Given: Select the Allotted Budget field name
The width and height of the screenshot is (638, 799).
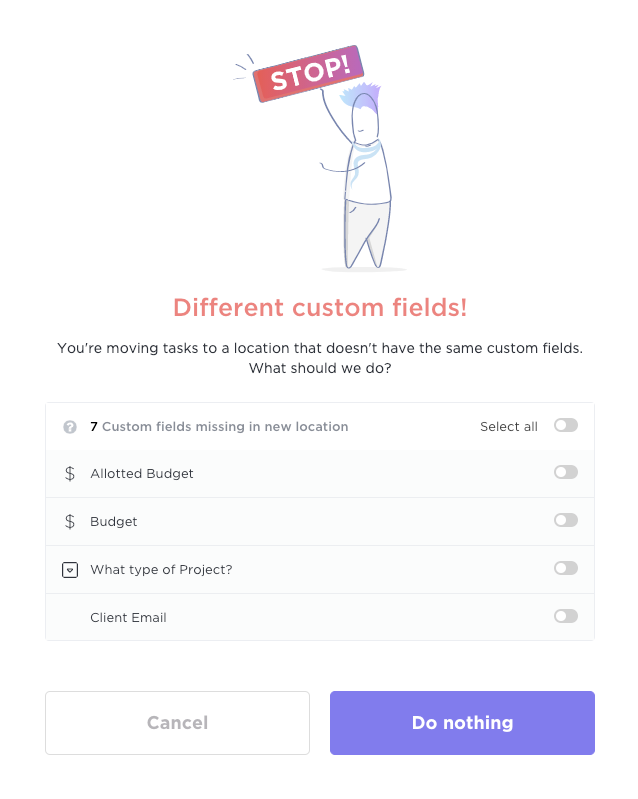Looking at the screenshot, I should 142,474.
